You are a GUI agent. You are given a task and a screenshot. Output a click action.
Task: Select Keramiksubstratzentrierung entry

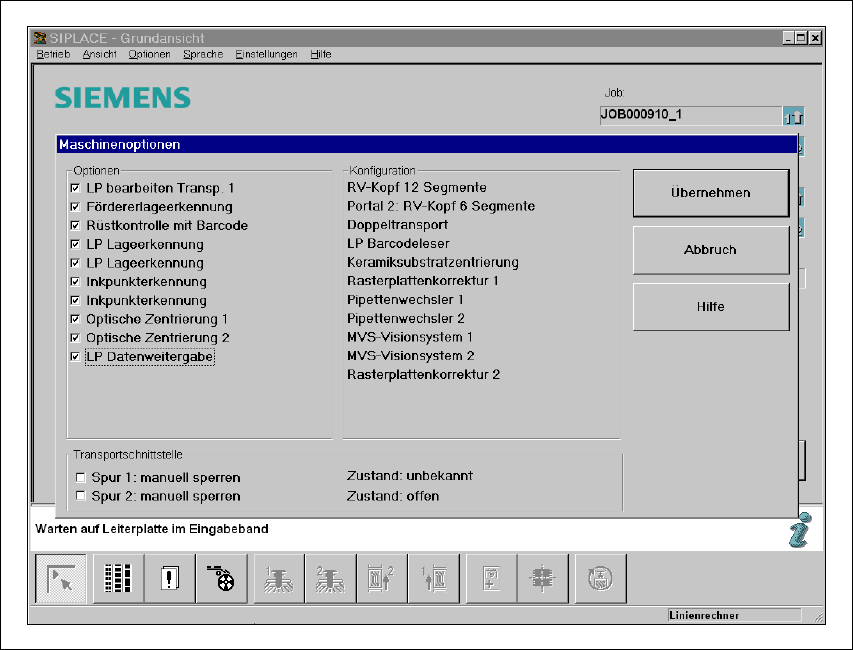click(433, 262)
